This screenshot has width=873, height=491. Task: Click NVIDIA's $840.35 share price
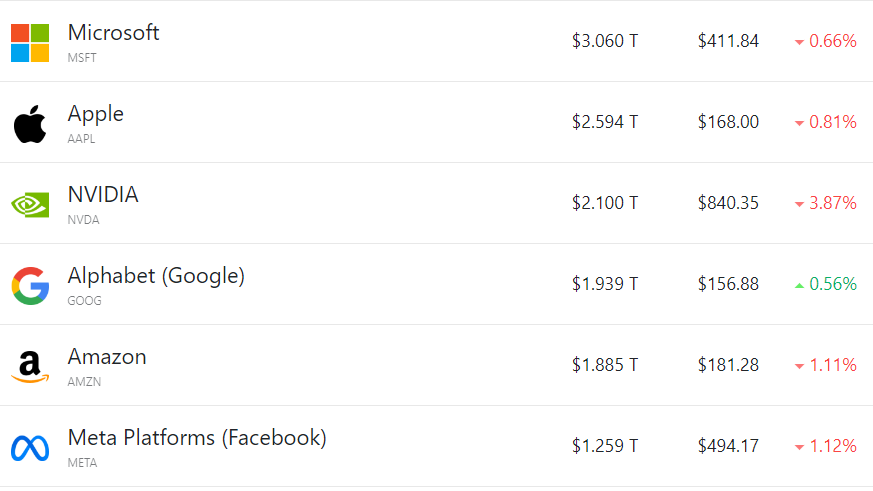pyautogui.click(x=728, y=203)
